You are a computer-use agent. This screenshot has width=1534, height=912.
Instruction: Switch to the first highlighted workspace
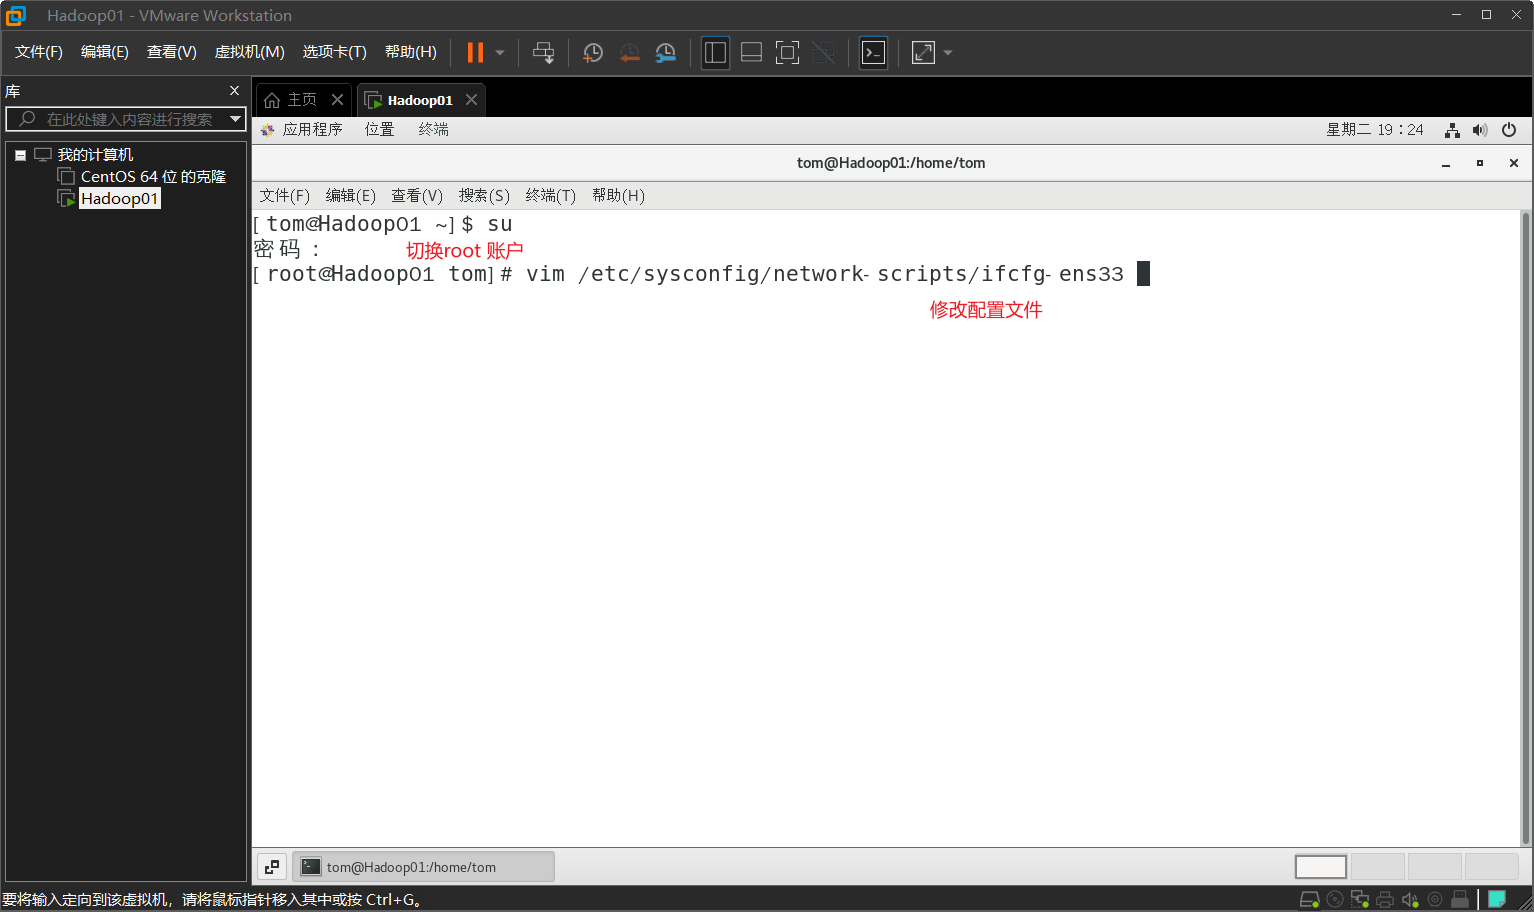pos(1321,866)
